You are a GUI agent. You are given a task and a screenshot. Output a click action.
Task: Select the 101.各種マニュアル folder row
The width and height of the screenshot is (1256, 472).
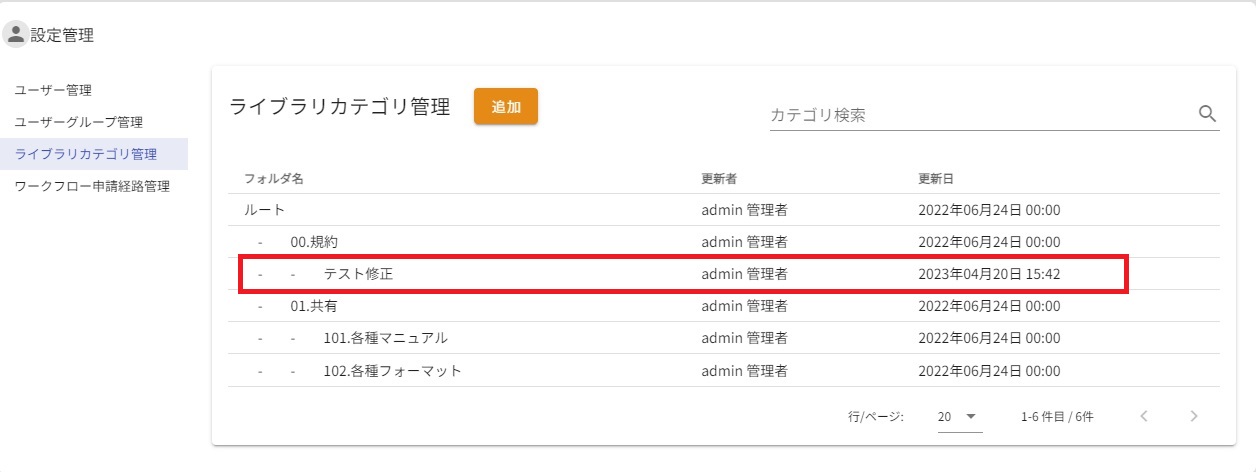pos(385,338)
